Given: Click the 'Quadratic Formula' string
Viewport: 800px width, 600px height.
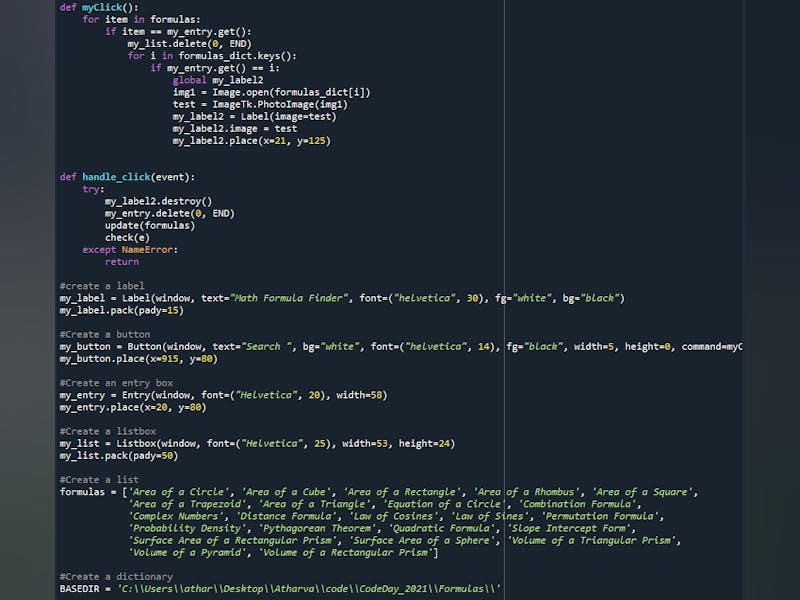Looking at the screenshot, I should (441, 529).
